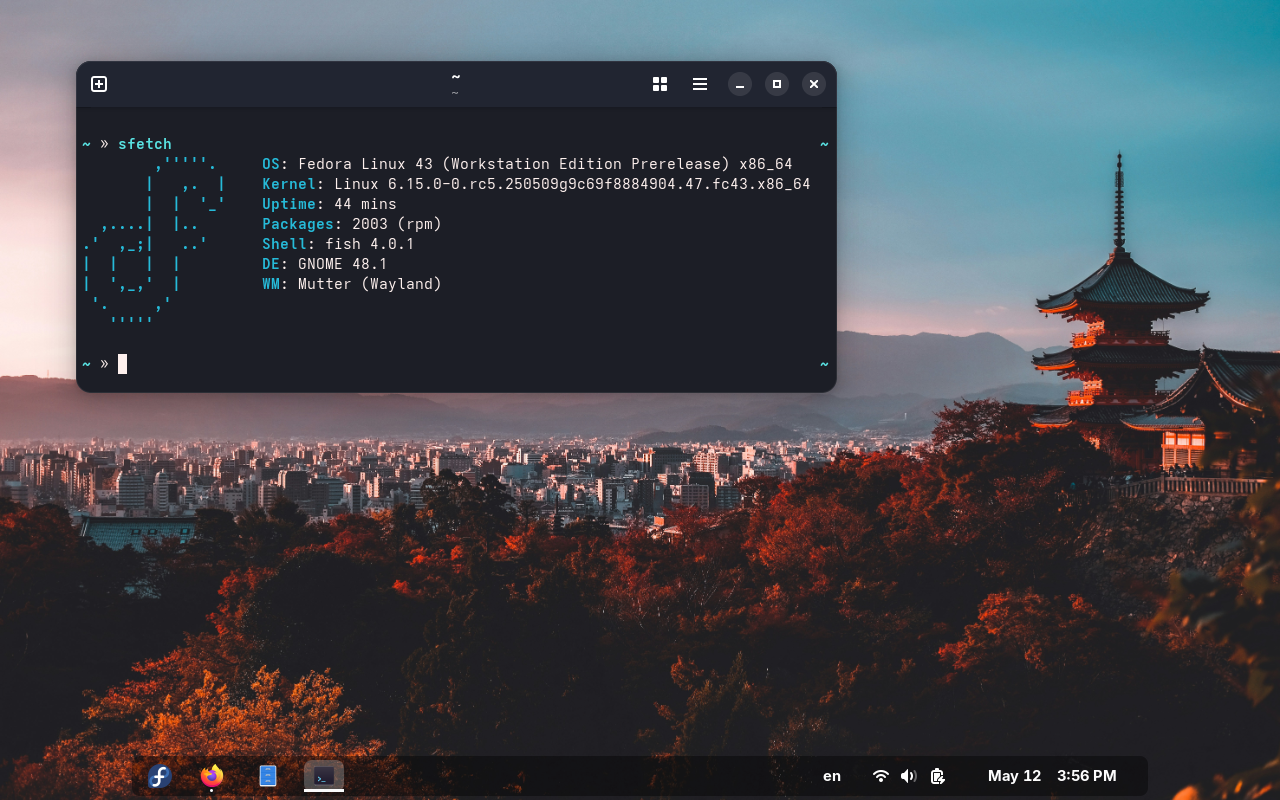Open a new terminal tab with plus icon
Image resolution: width=1280 pixels, height=800 pixels.
(x=99, y=84)
